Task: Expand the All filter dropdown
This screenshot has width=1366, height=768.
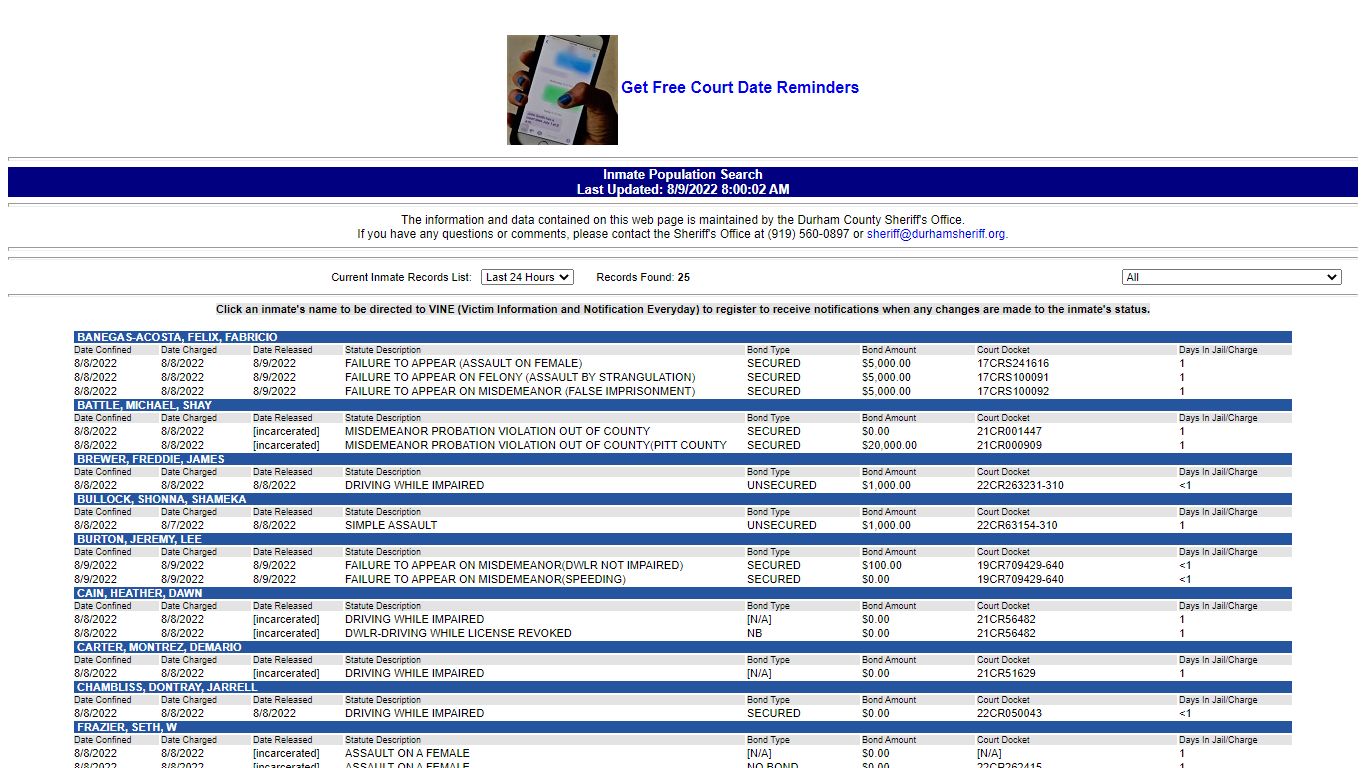Action: [1231, 277]
